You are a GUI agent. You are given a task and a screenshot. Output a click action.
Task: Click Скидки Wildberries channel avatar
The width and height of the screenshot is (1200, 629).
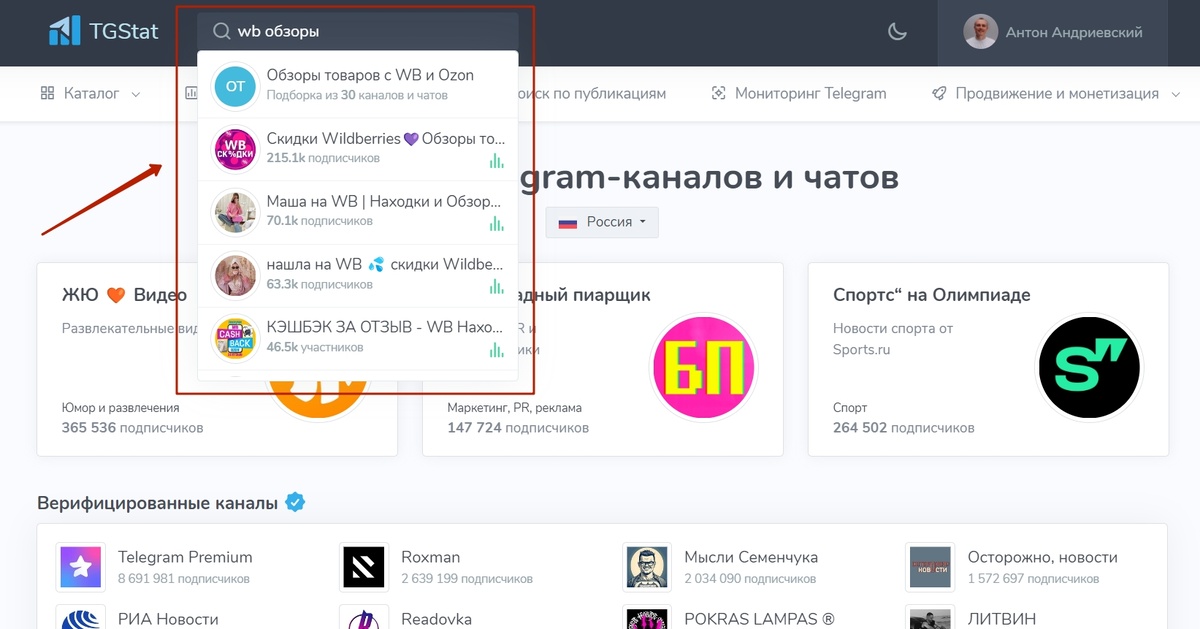pos(236,148)
